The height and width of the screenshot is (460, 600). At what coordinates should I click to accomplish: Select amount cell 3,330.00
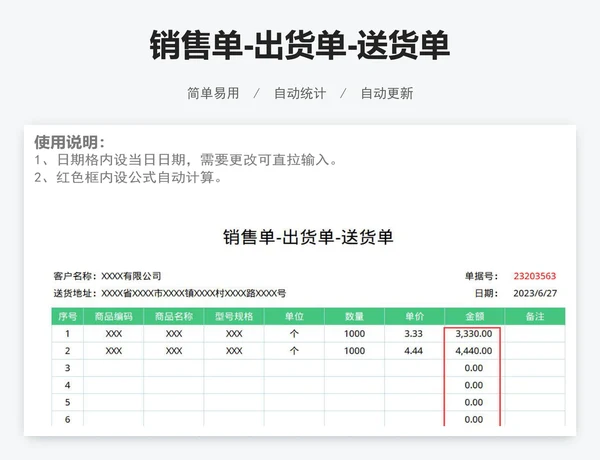(474, 334)
